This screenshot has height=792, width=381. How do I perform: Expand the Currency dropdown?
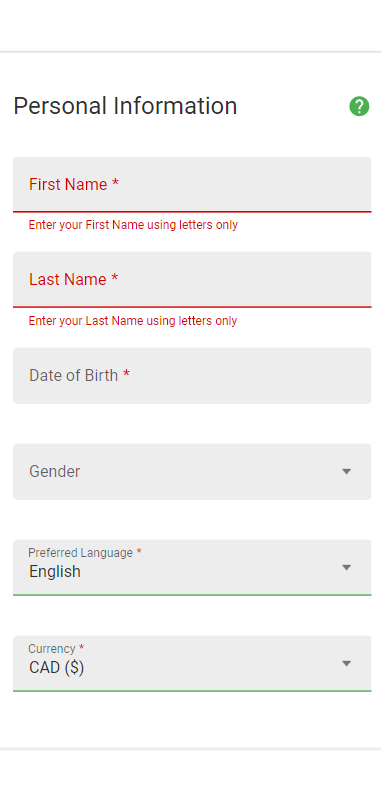[x=192, y=663]
